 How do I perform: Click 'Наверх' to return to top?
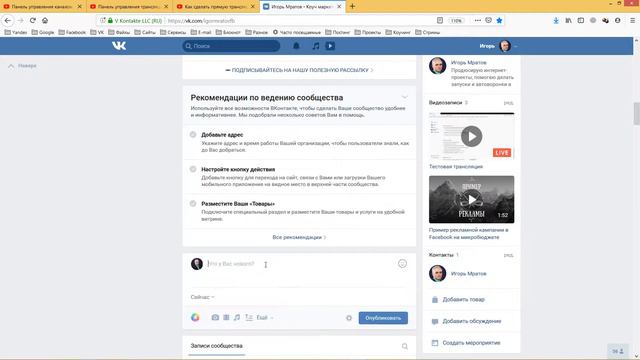[x=22, y=65]
